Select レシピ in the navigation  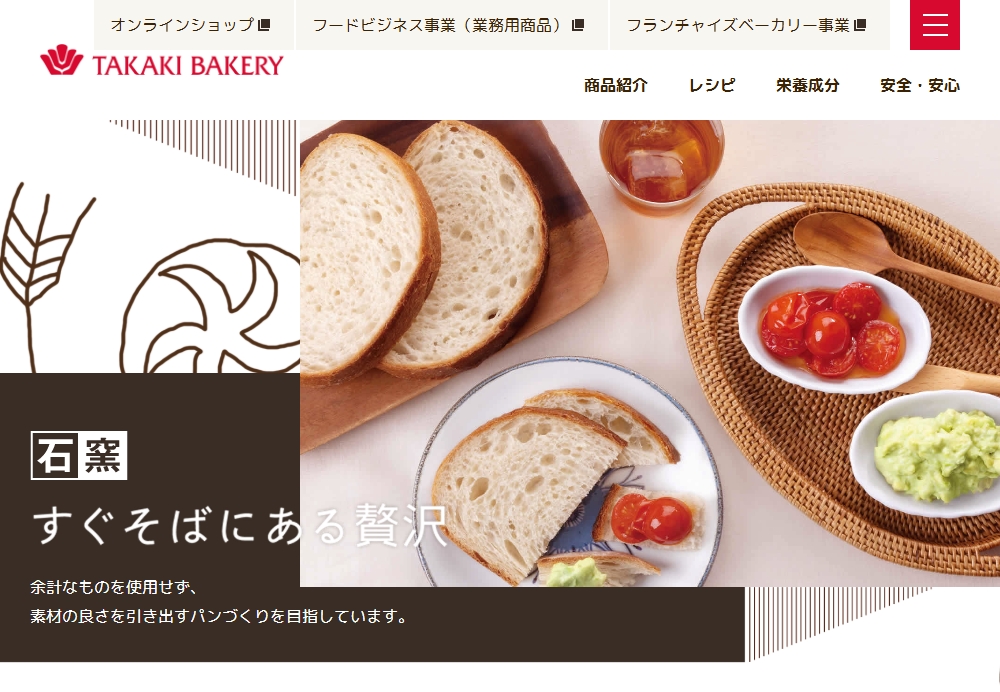point(712,85)
